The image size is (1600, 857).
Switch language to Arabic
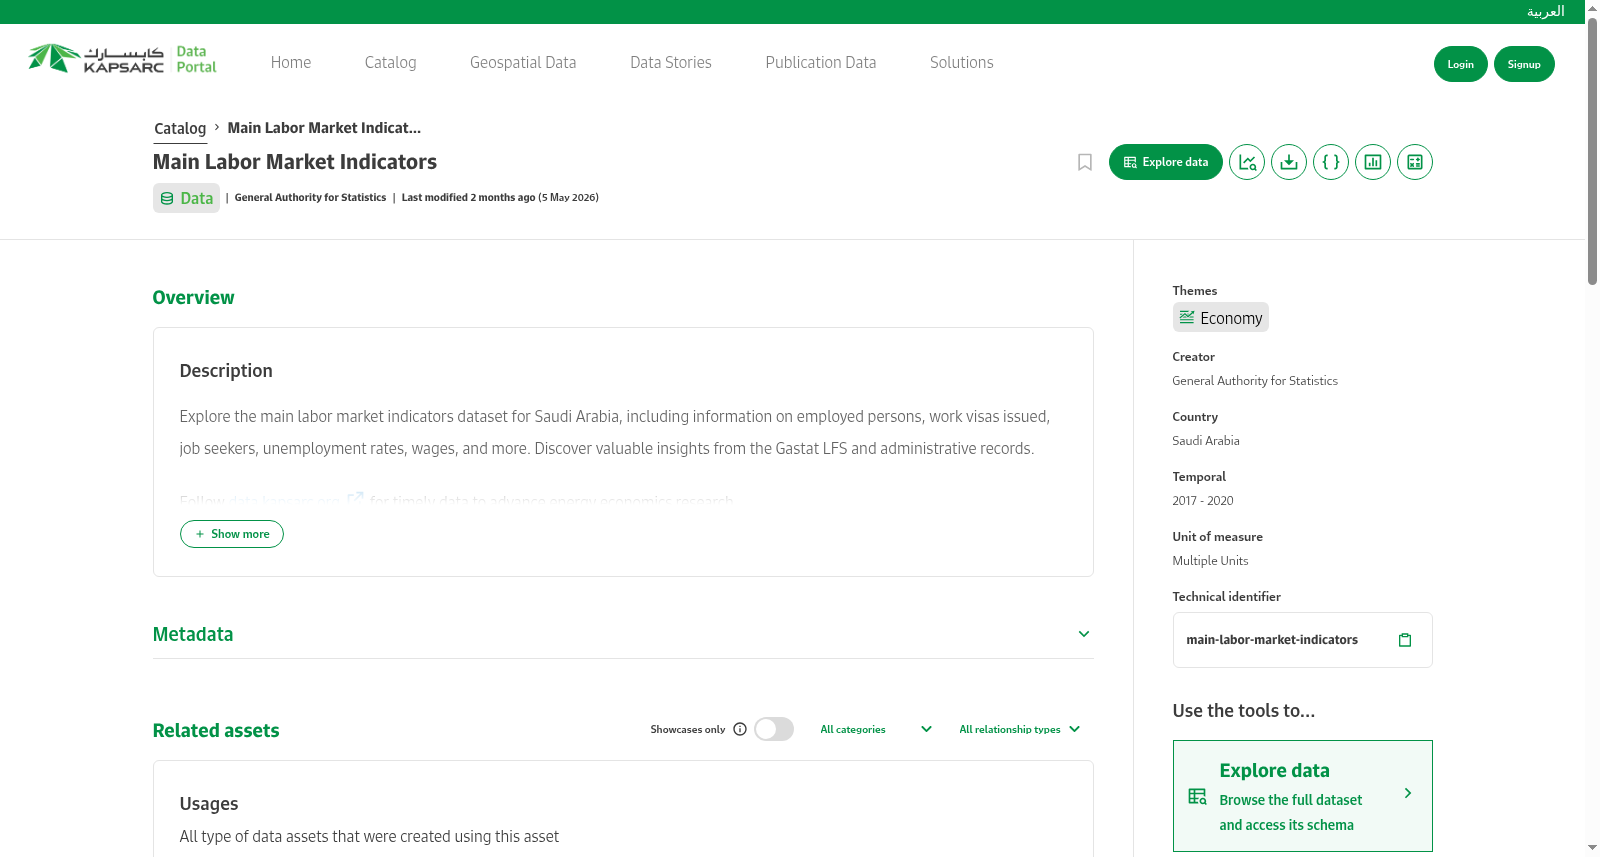[x=1545, y=11]
